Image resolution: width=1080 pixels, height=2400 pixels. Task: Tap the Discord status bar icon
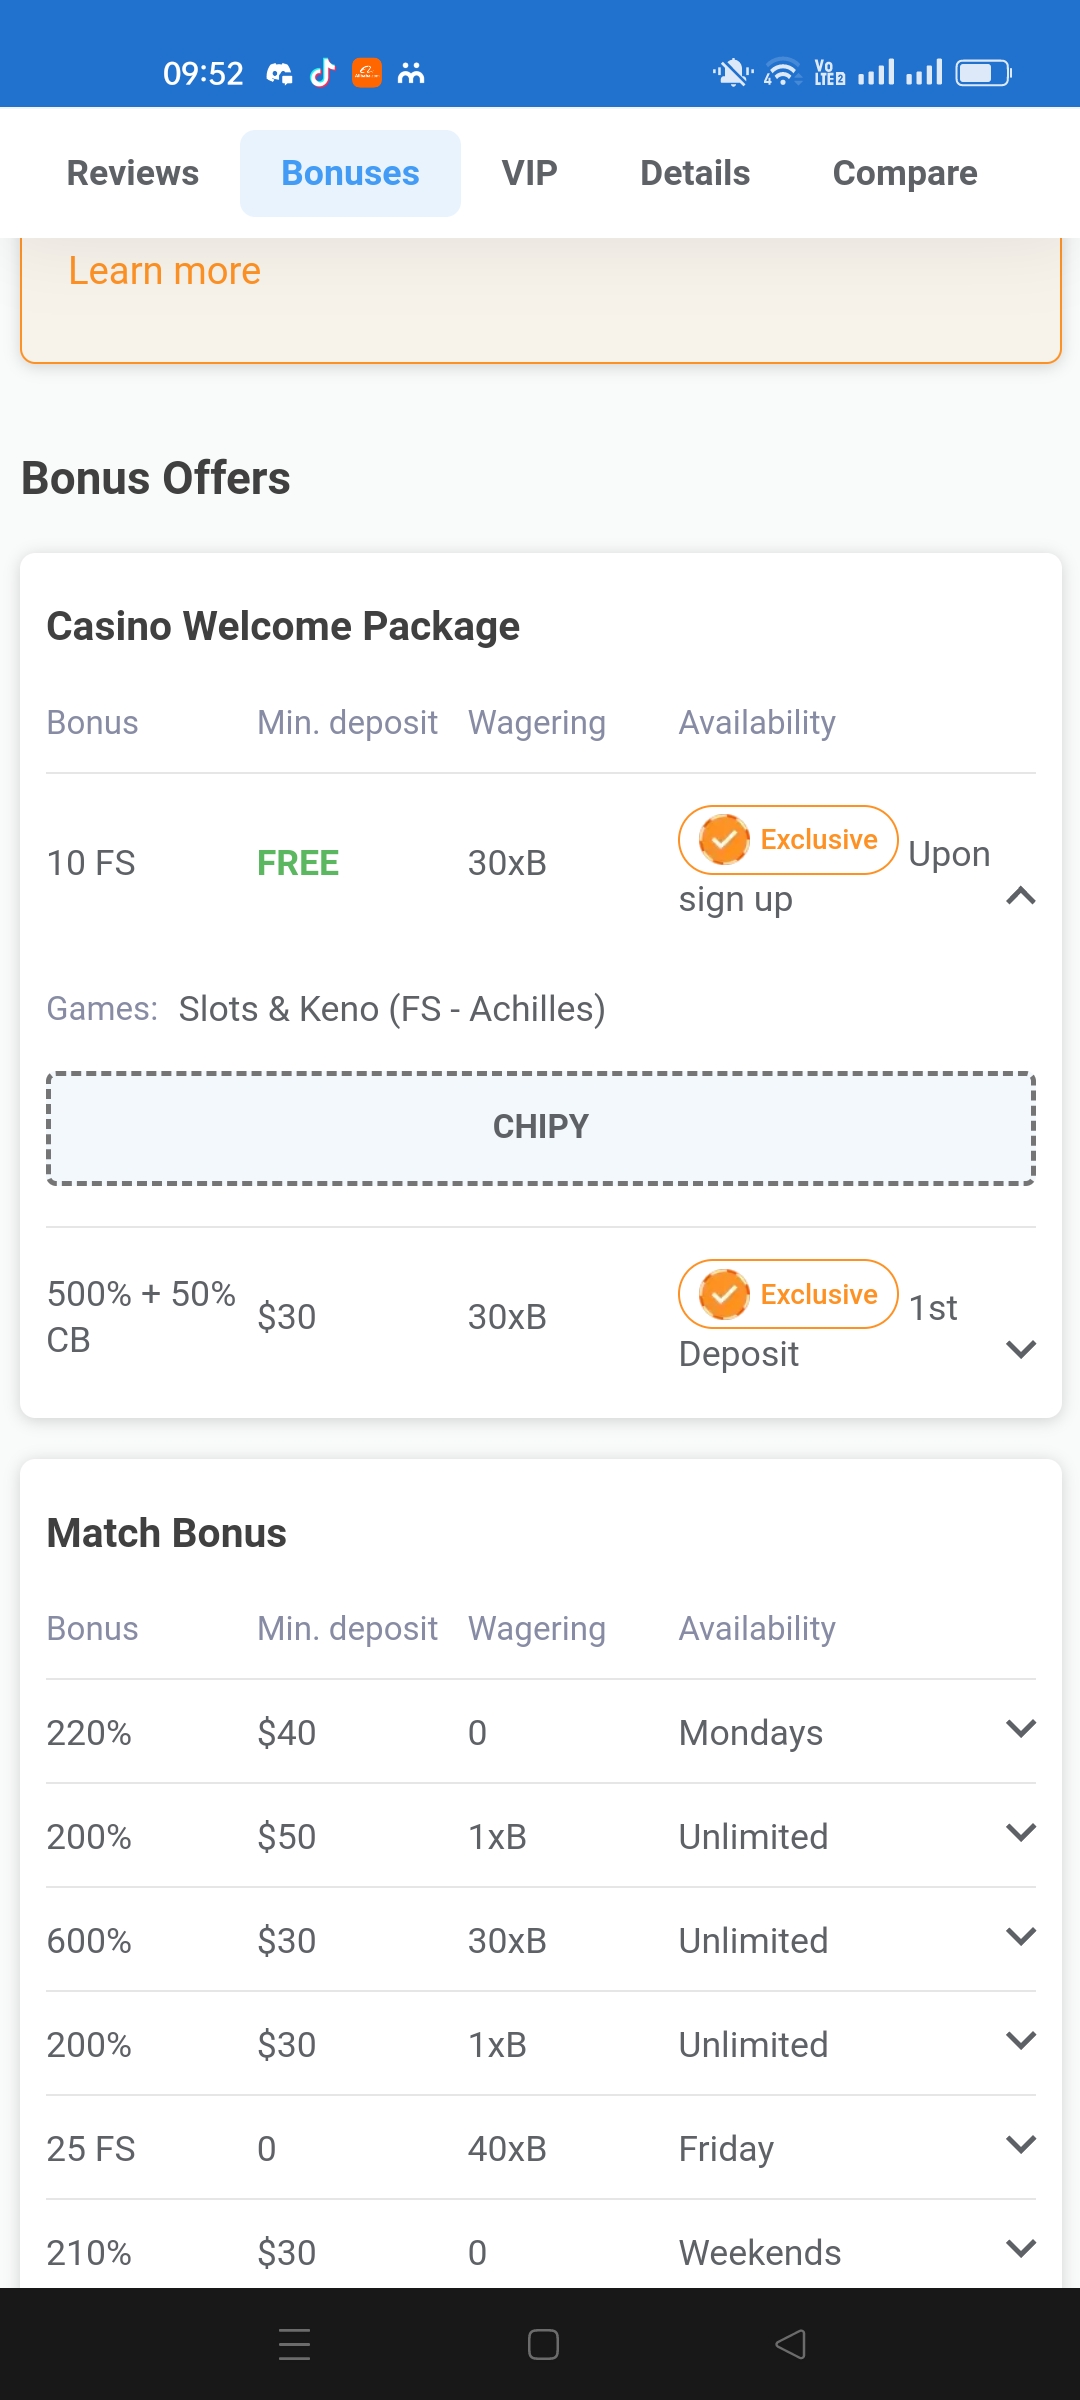tap(279, 73)
